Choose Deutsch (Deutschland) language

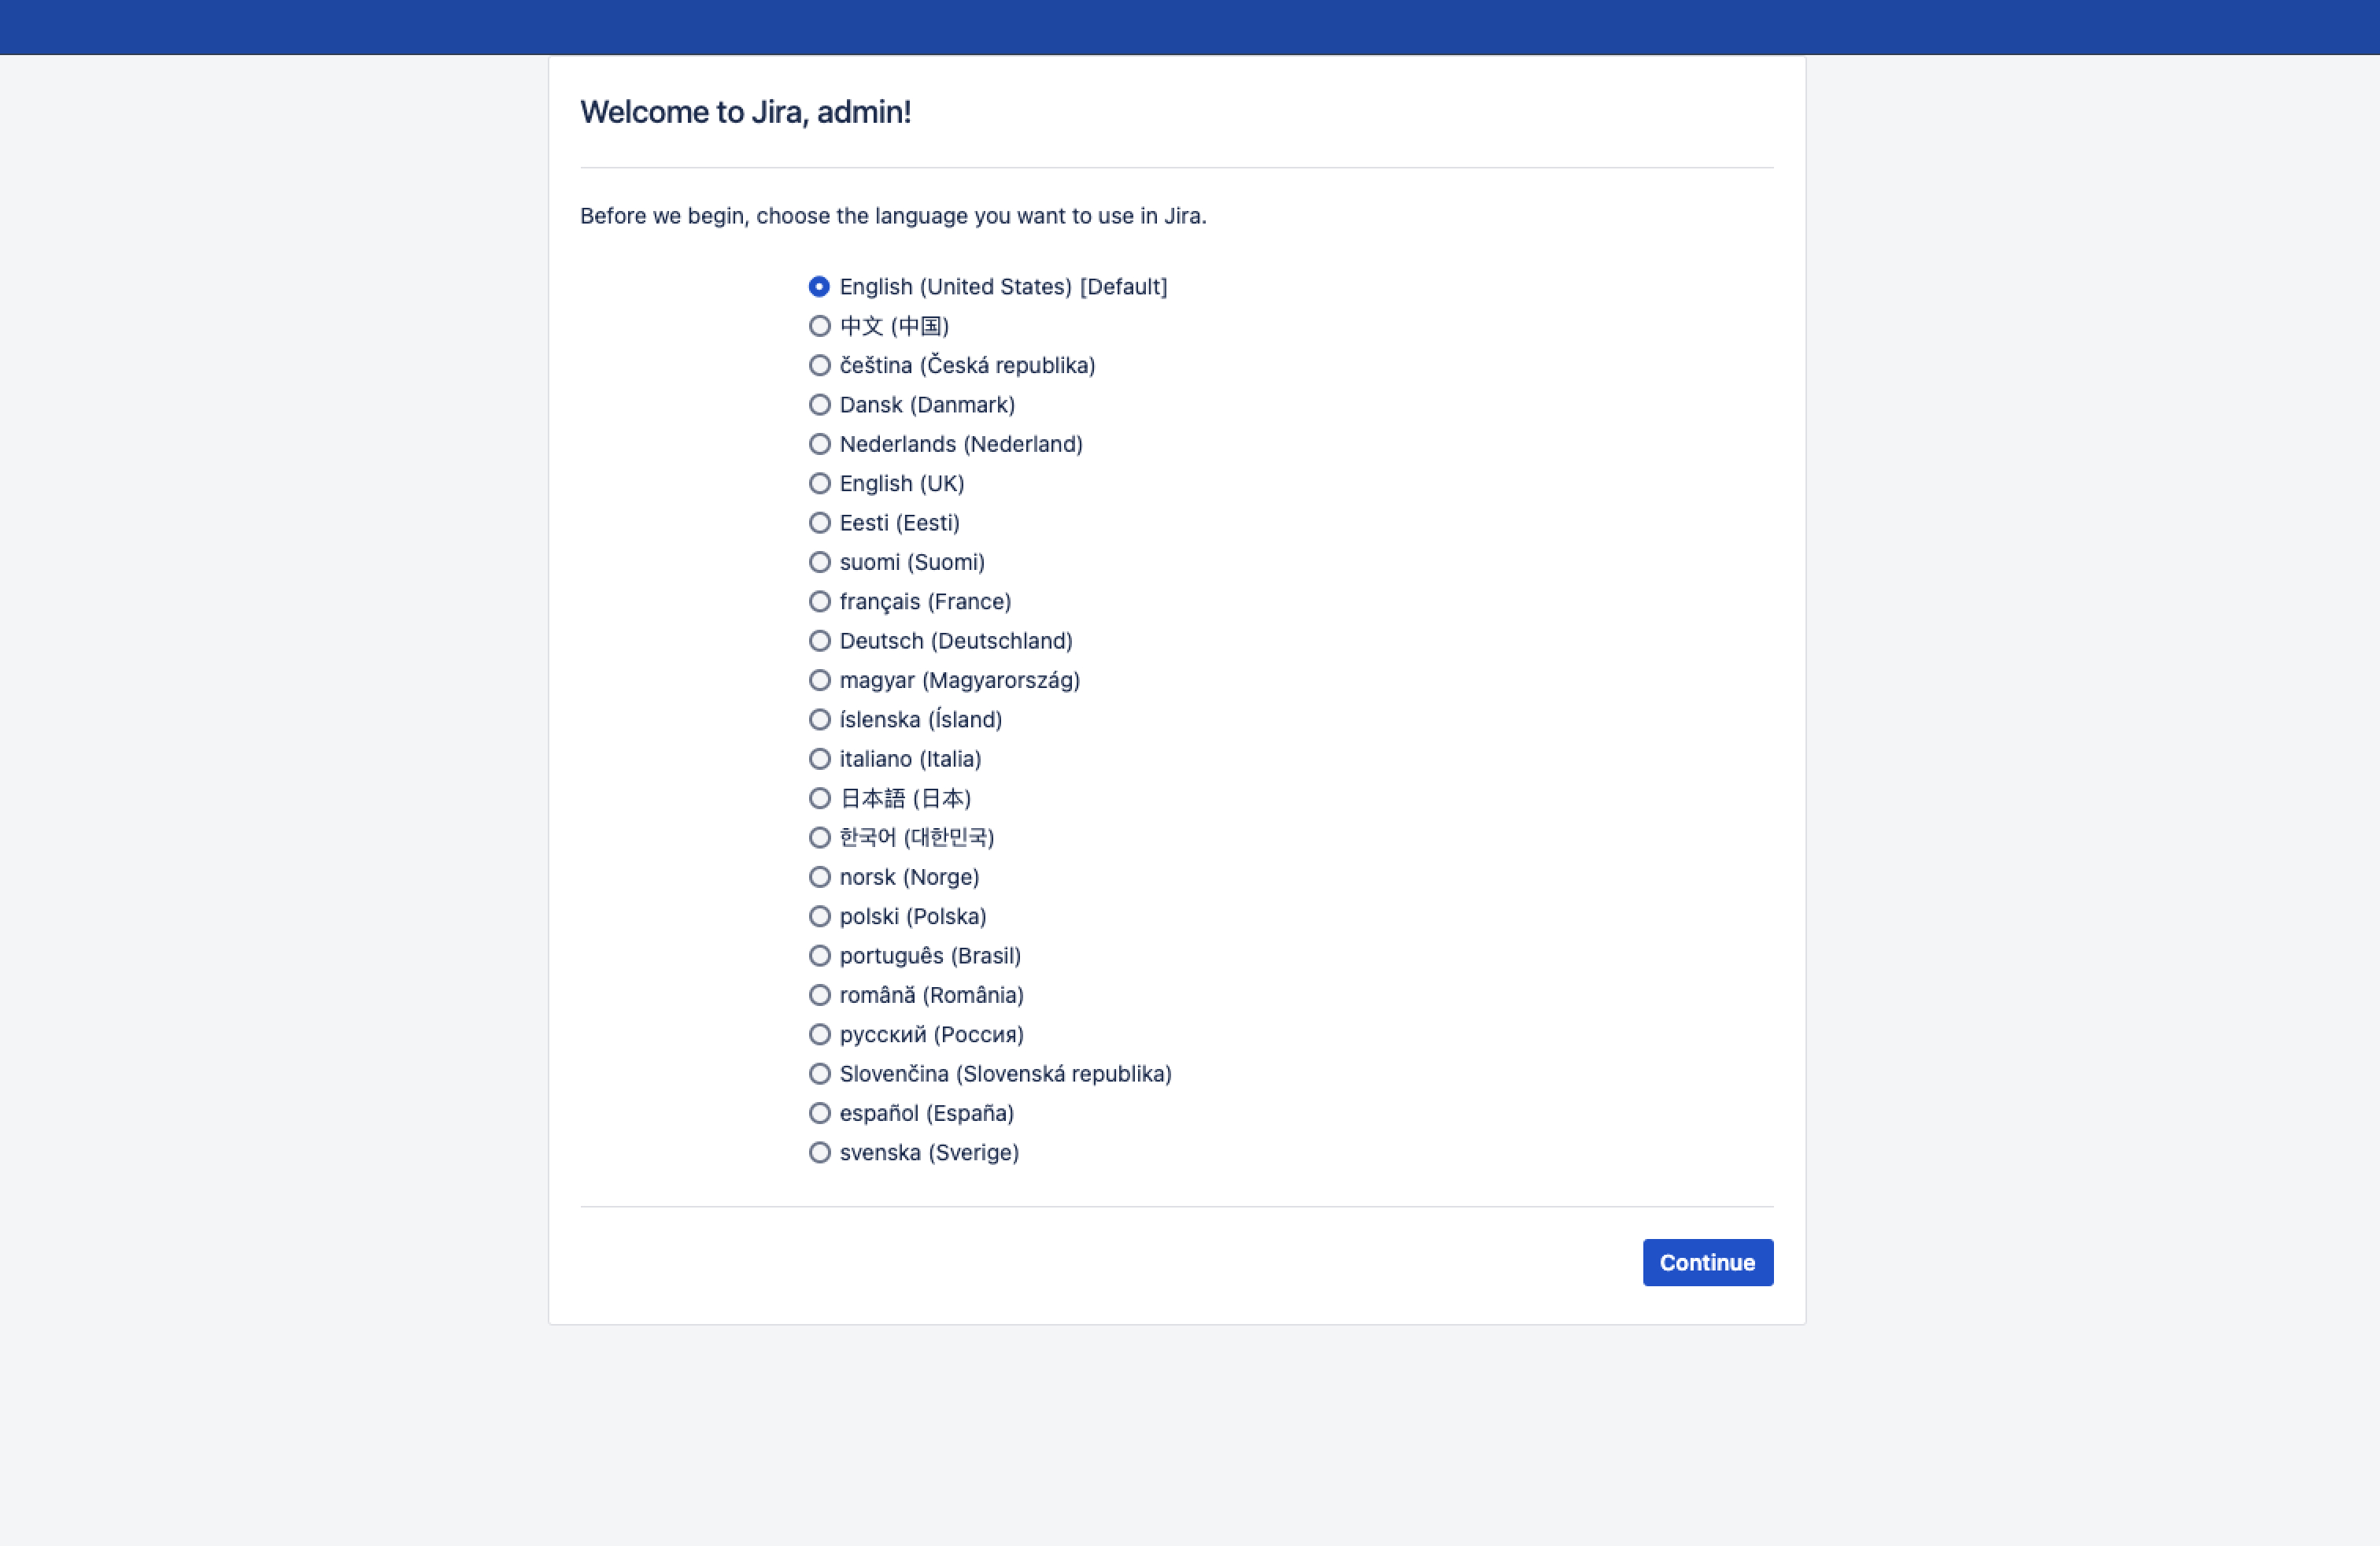click(x=819, y=641)
